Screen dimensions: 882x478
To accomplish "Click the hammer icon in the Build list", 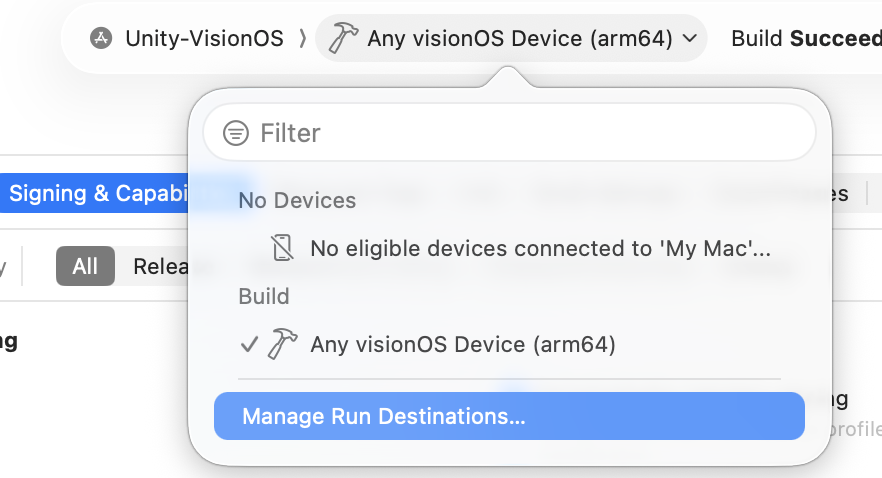I will (x=283, y=344).
